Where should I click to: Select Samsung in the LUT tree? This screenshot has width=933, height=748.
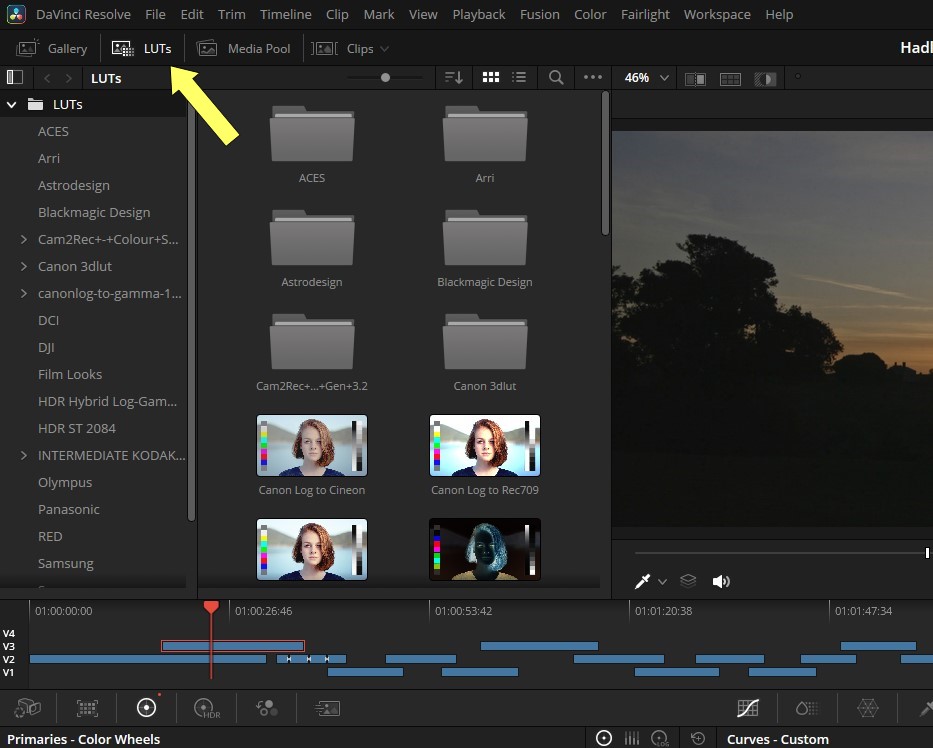(x=65, y=564)
